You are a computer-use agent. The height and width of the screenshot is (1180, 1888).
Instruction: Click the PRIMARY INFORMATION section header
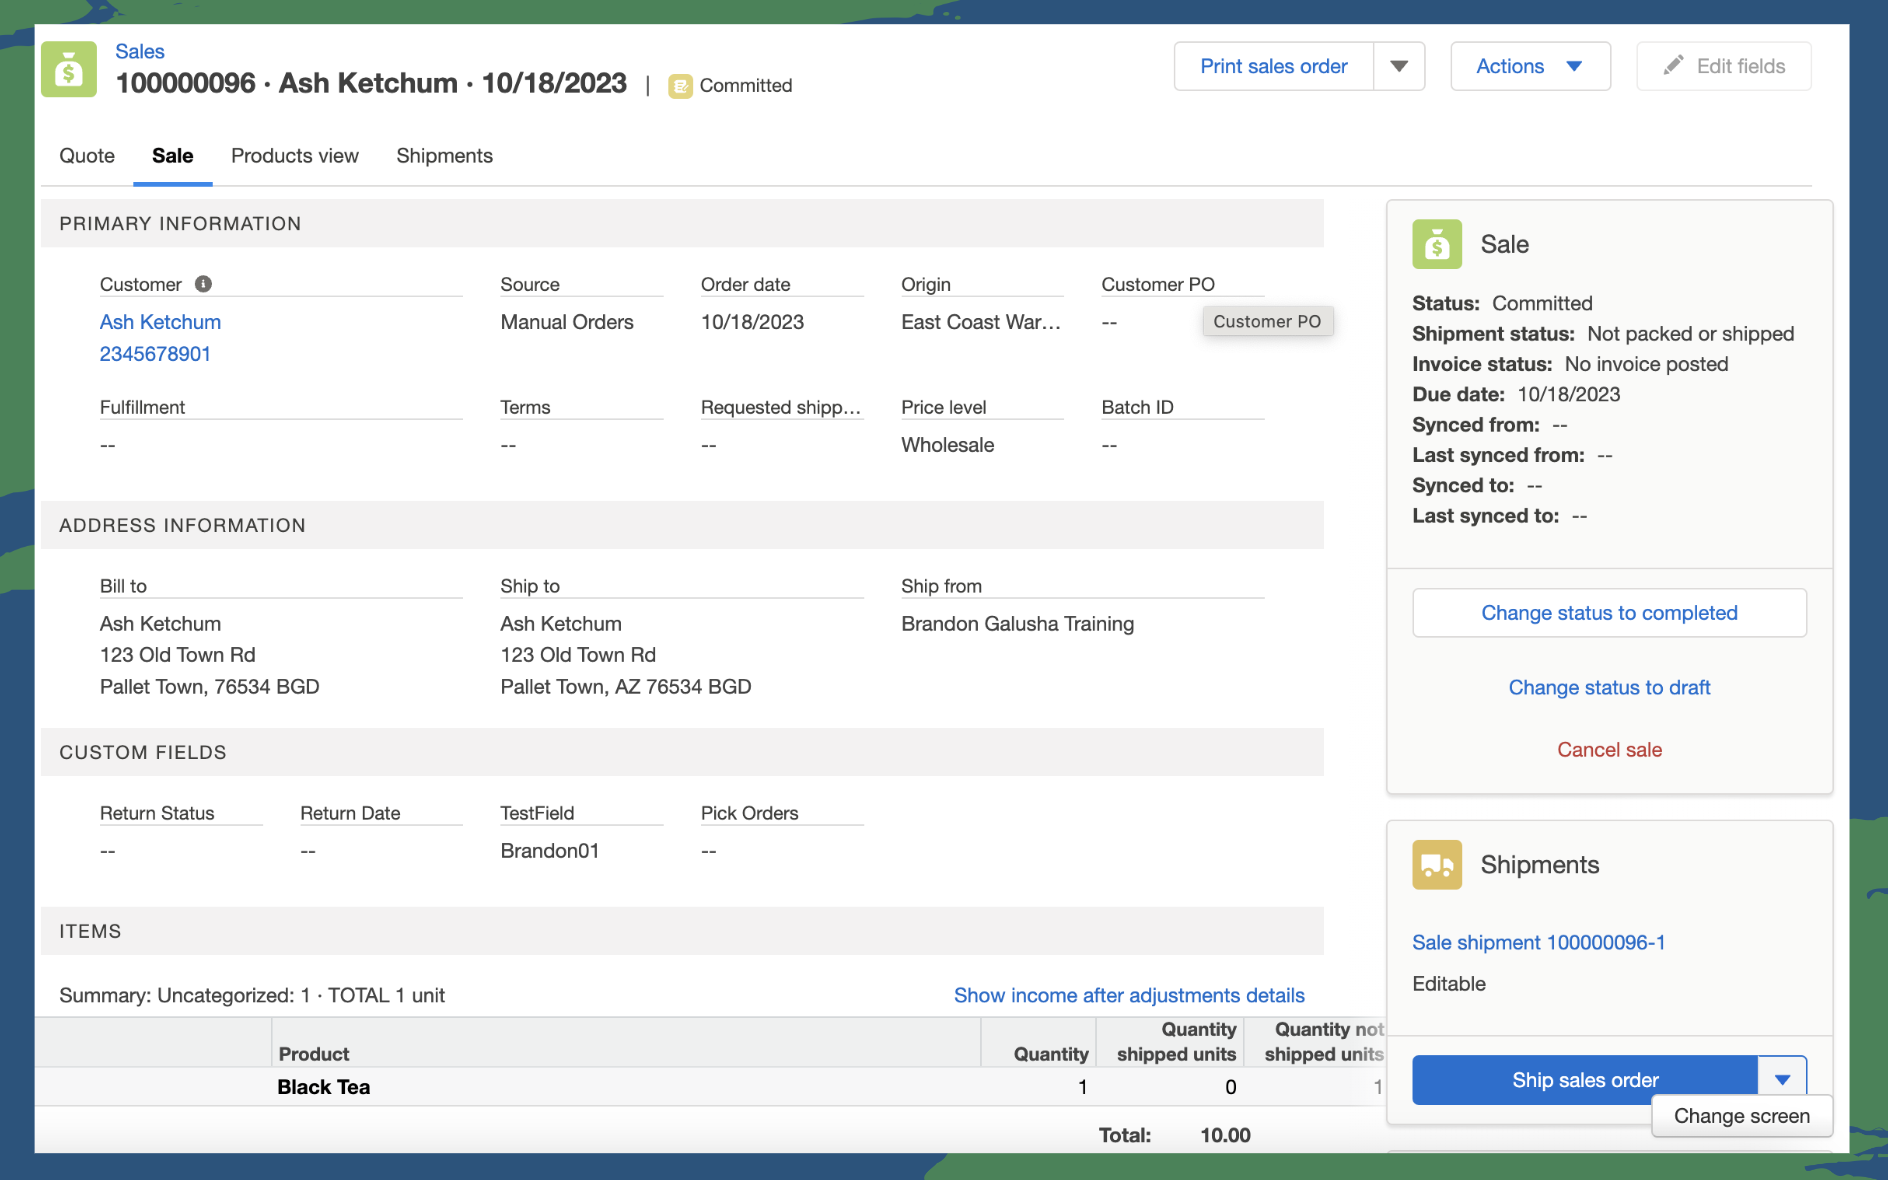click(x=682, y=224)
